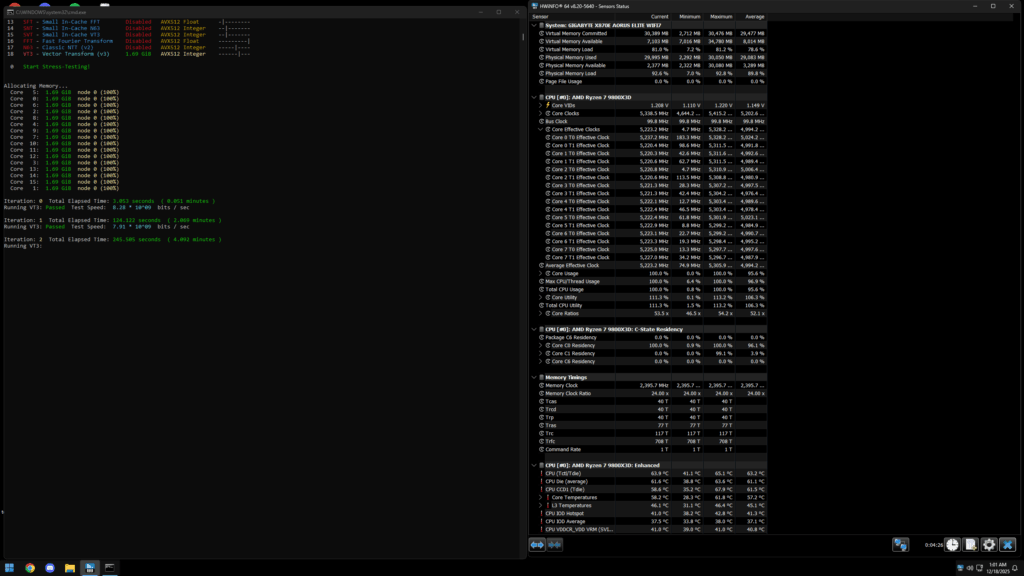Click the HWiNFO reset min/max clock button

click(x=952, y=545)
